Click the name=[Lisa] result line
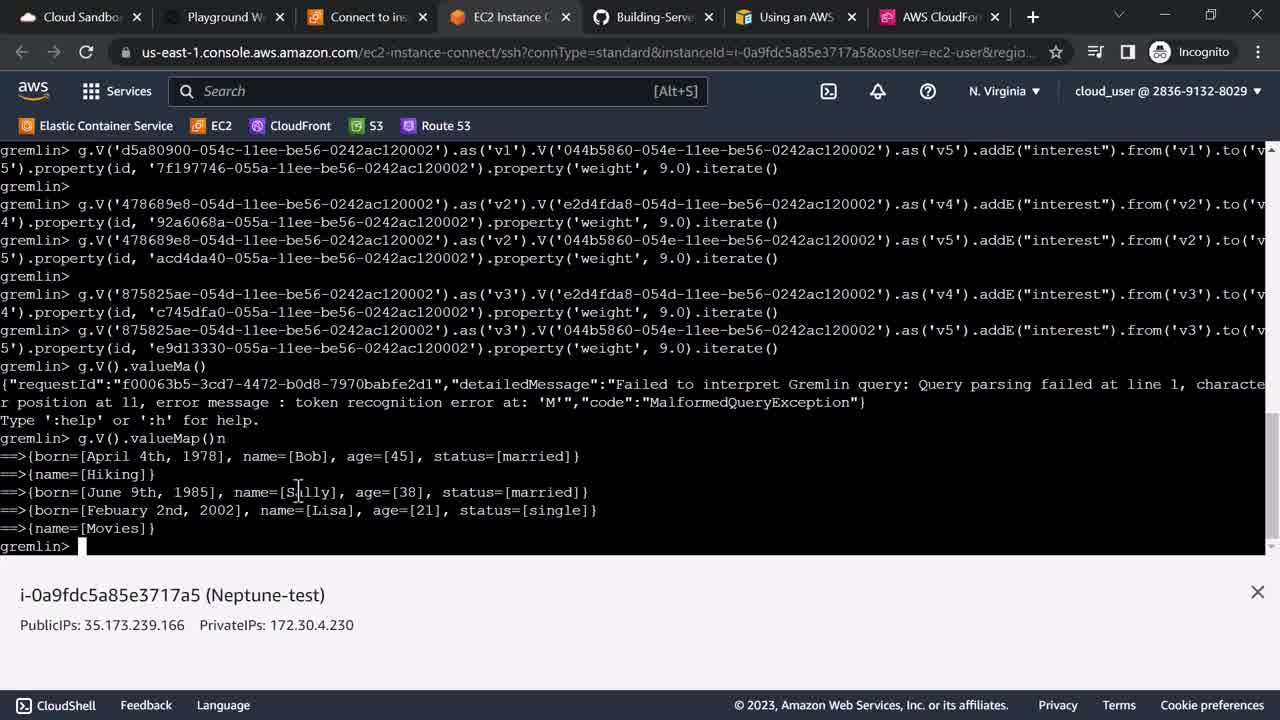This screenshot has height=720, width=1280. (298, 510)
